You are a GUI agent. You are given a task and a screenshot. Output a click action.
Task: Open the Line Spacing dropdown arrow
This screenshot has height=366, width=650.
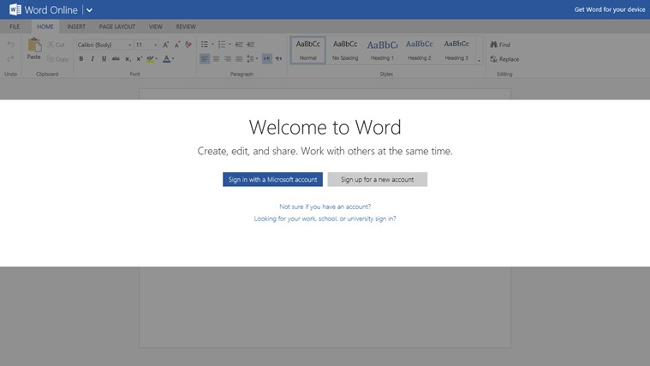pyautogui.click(x=257, y=59)
